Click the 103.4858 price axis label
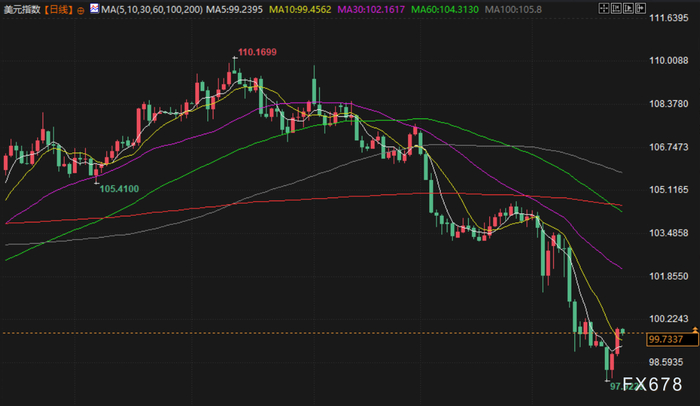This screenshot has height=406, width=700. (669, 233)
